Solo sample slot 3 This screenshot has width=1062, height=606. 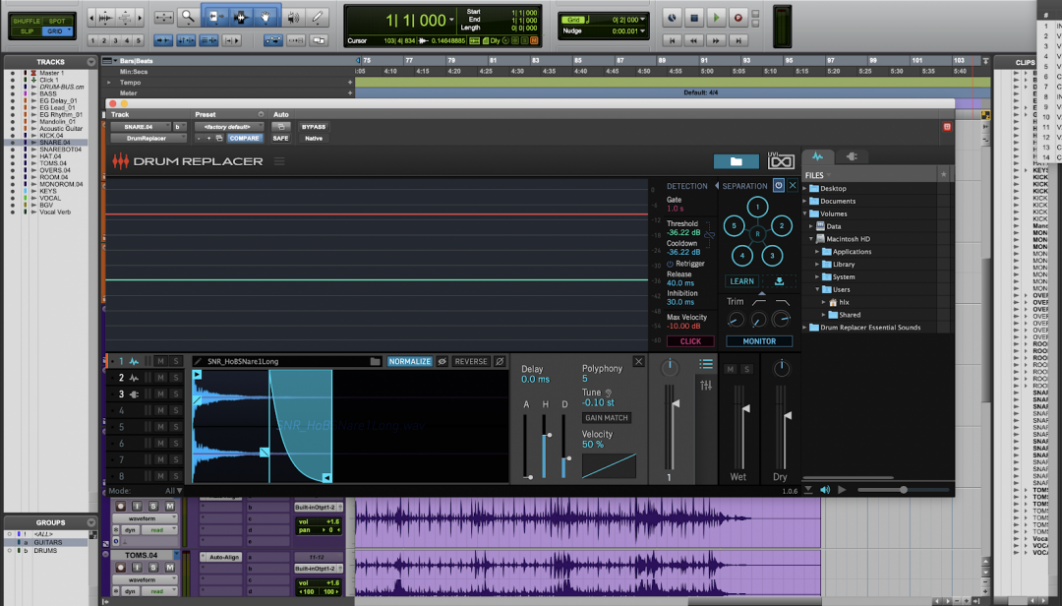176,394
